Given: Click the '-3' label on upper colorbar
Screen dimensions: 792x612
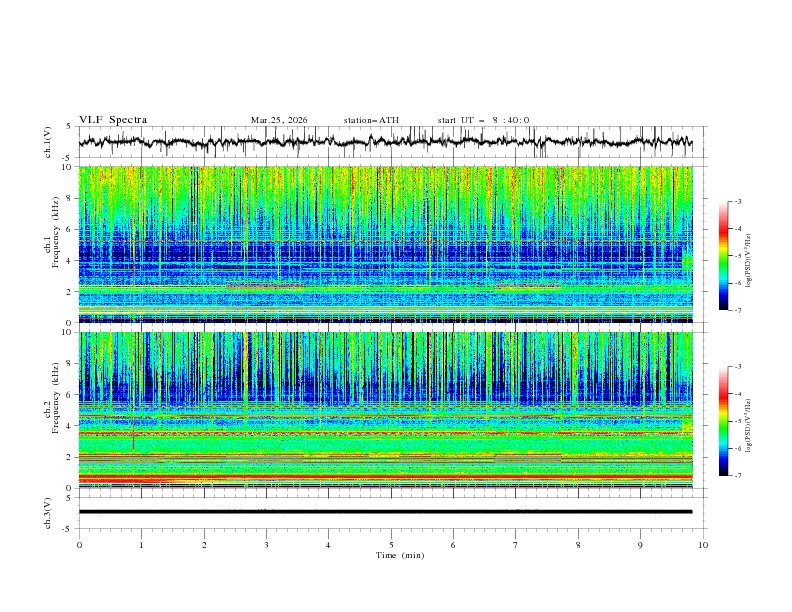Looking at the screenshot, I should pos(737,201).
